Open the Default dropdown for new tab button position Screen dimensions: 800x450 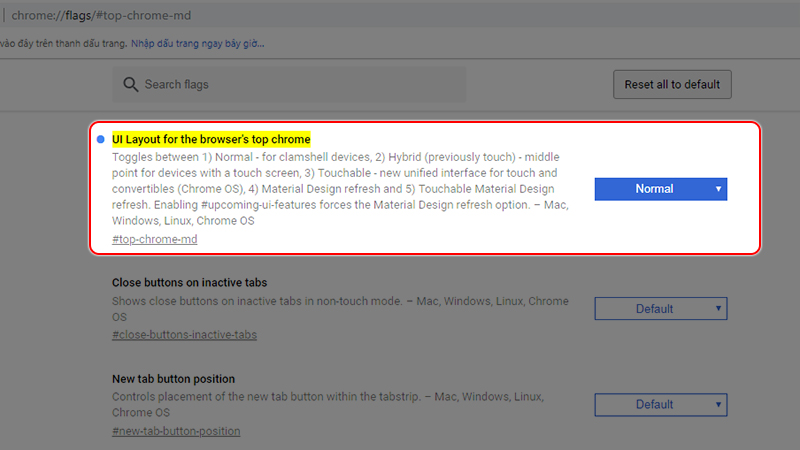[660, 404]
